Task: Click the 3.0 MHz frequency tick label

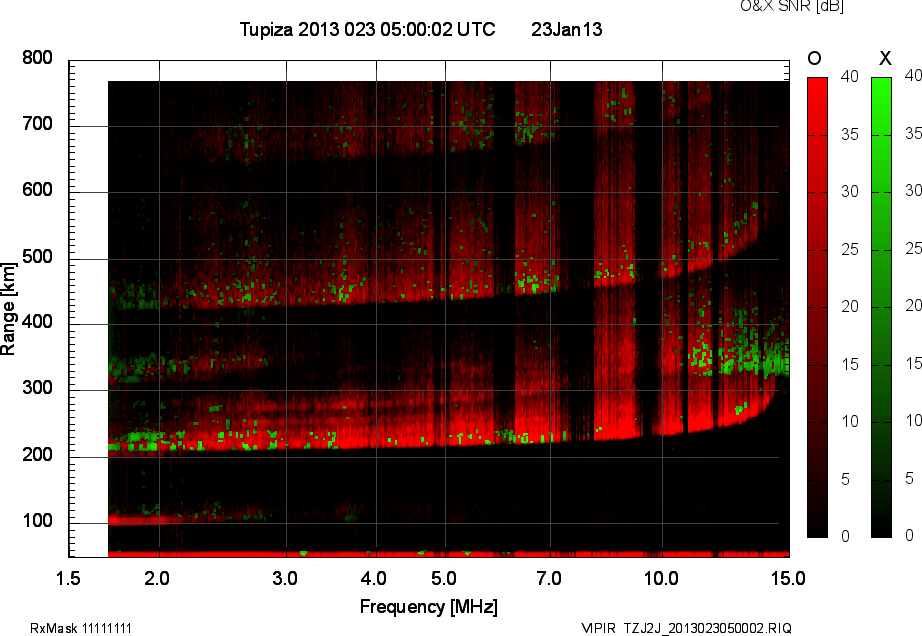Action: (285, 578)
